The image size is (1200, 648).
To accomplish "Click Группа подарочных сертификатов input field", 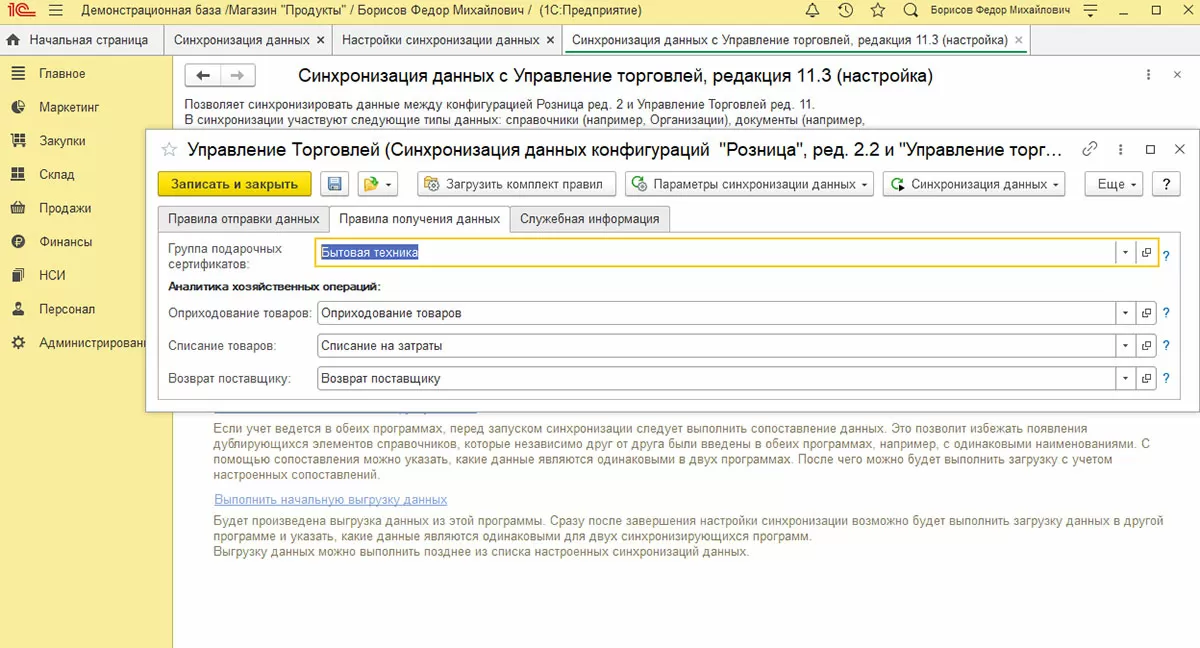I will coord(715,253).
